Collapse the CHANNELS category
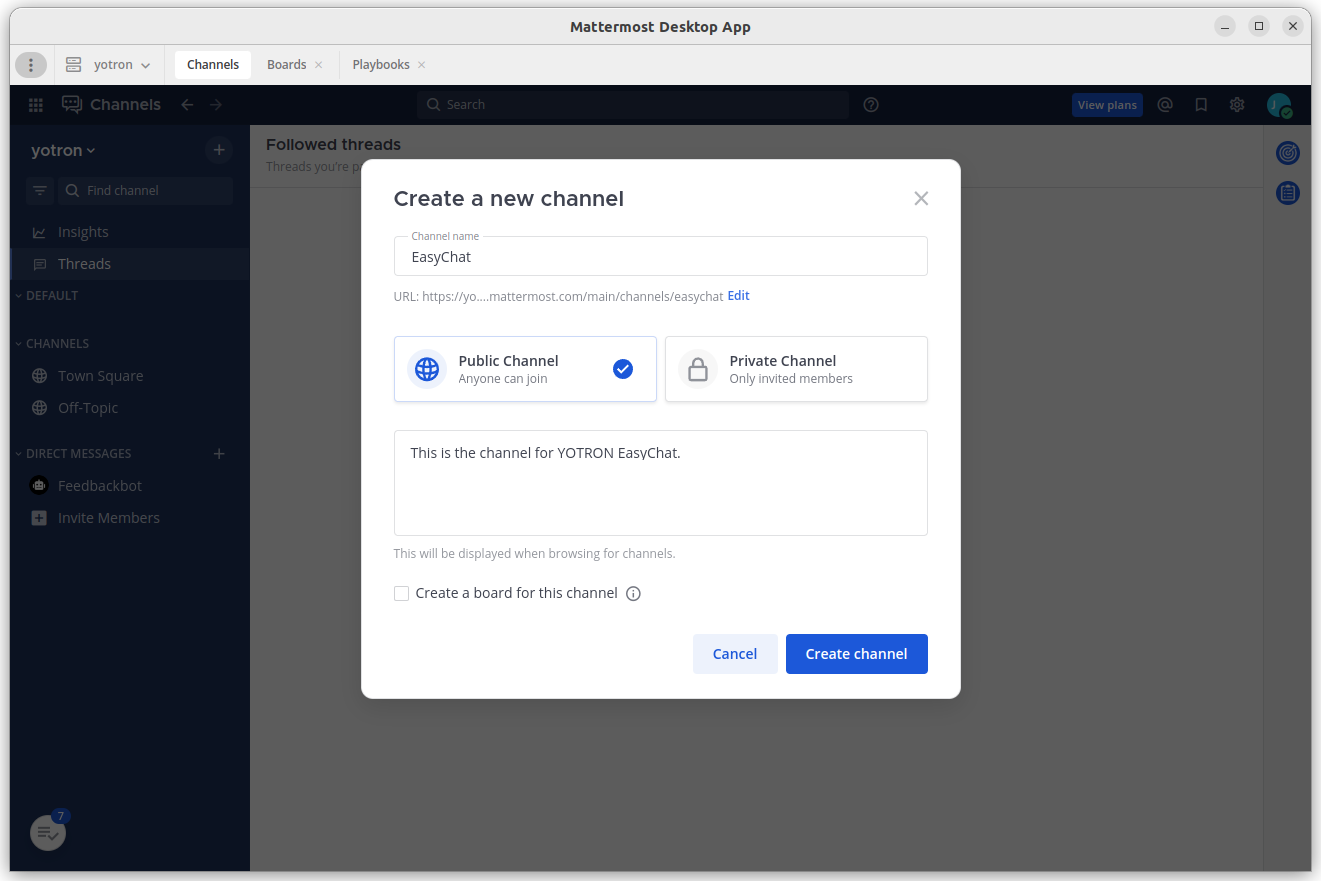This screenshot has height=881, width=1321. pos(52,344)
